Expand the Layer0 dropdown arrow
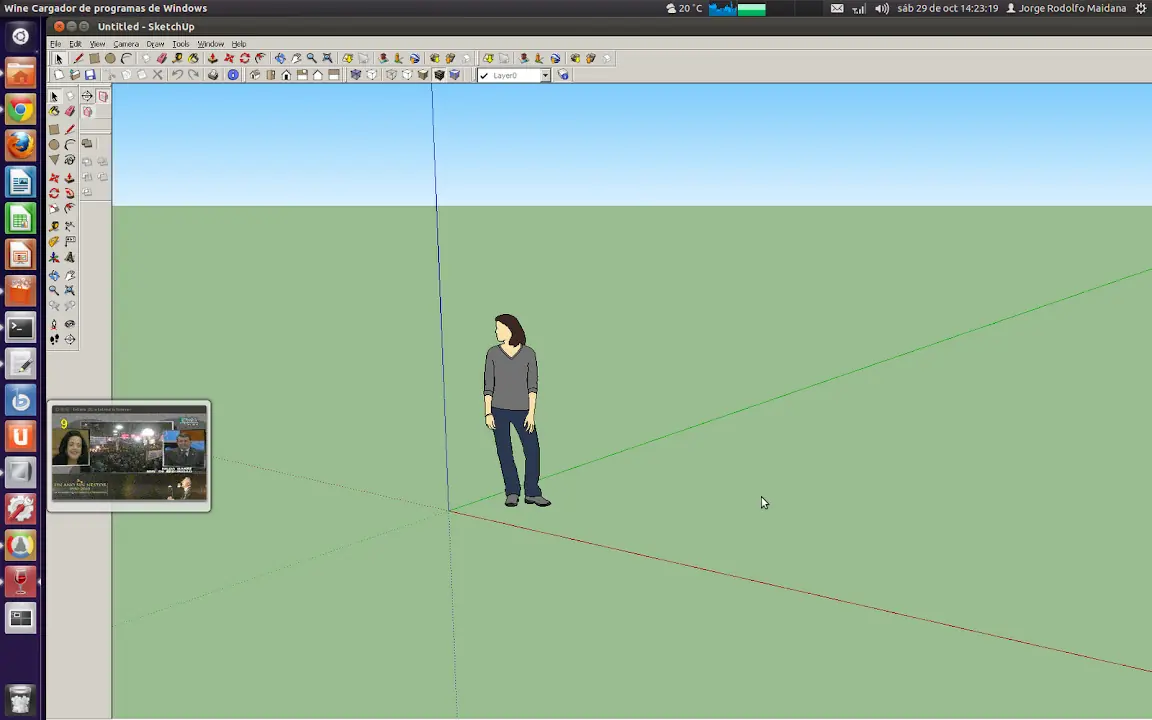The height and width of the screenshot is (720, 1152). pos(545,75)
